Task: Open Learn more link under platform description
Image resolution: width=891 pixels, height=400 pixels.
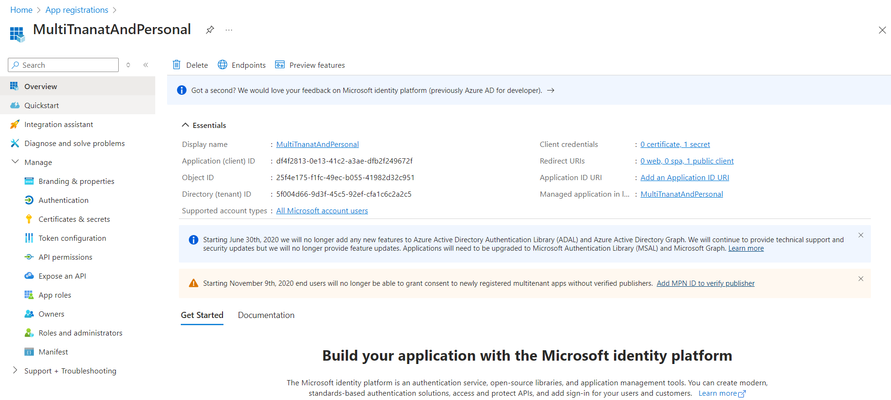Action: pyautogui.click(x=722, y=393)
